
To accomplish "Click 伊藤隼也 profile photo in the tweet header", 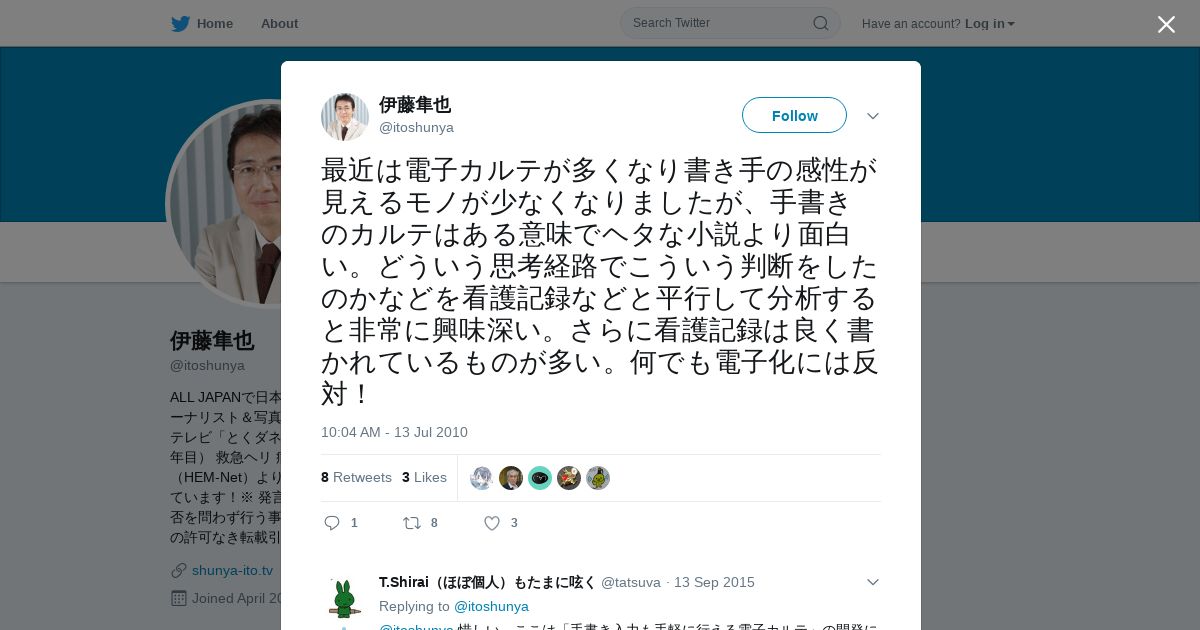I will [x=345, y=116].
